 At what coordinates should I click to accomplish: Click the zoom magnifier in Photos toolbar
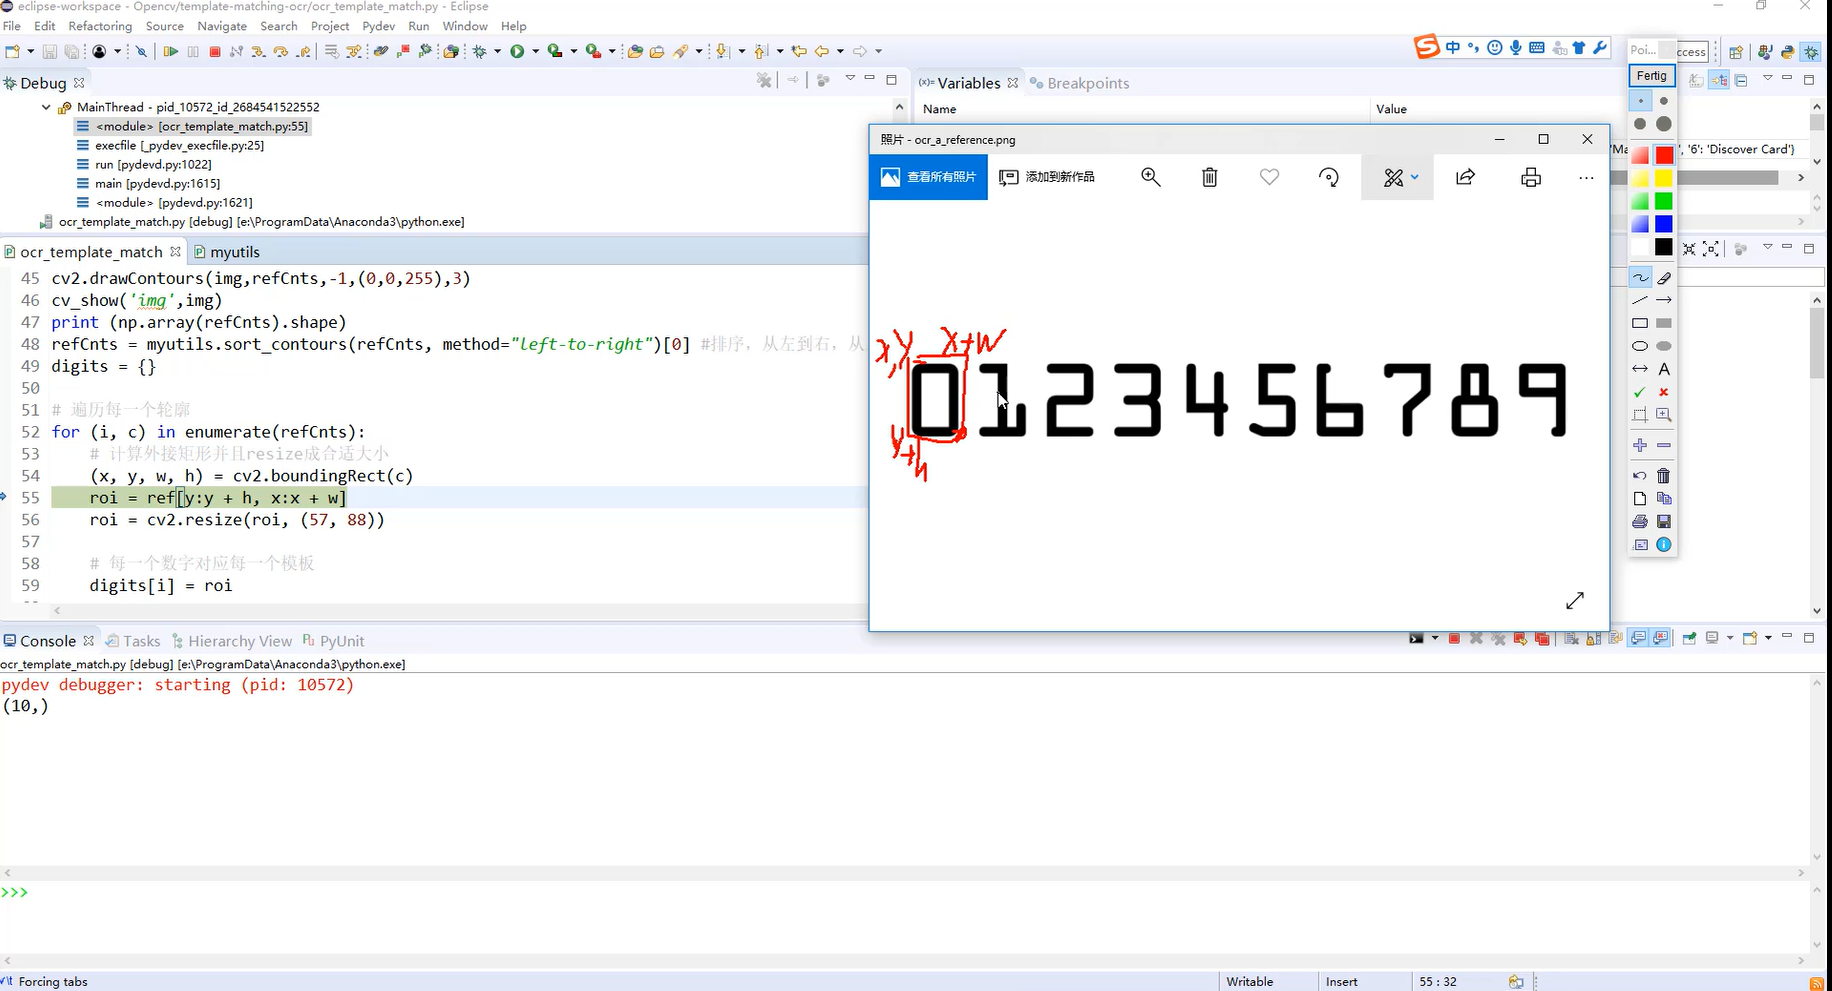(x=1151, y=177)
